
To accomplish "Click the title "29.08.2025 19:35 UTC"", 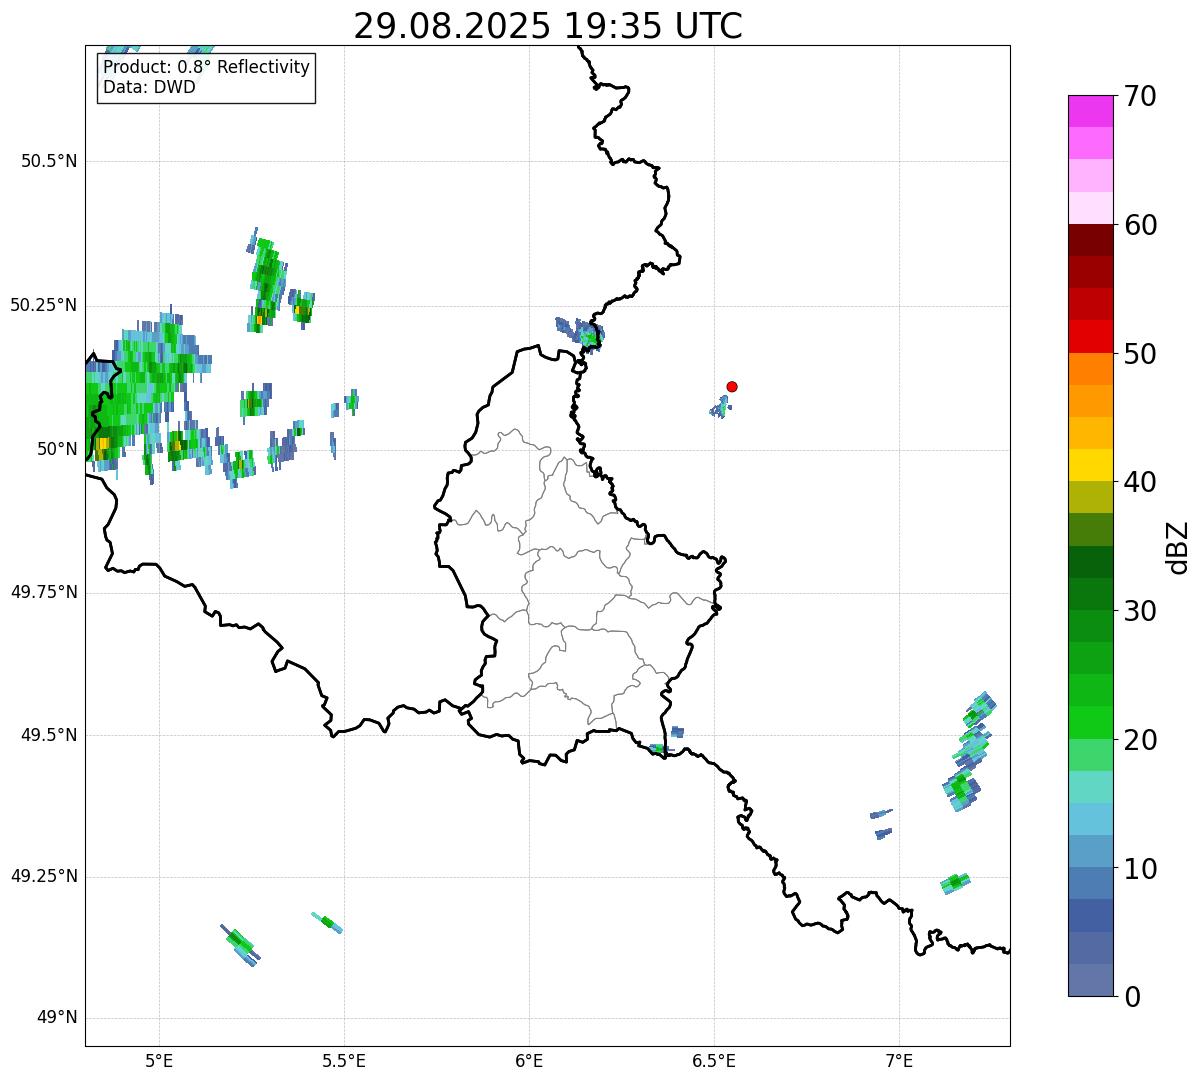I will [548, 26].
